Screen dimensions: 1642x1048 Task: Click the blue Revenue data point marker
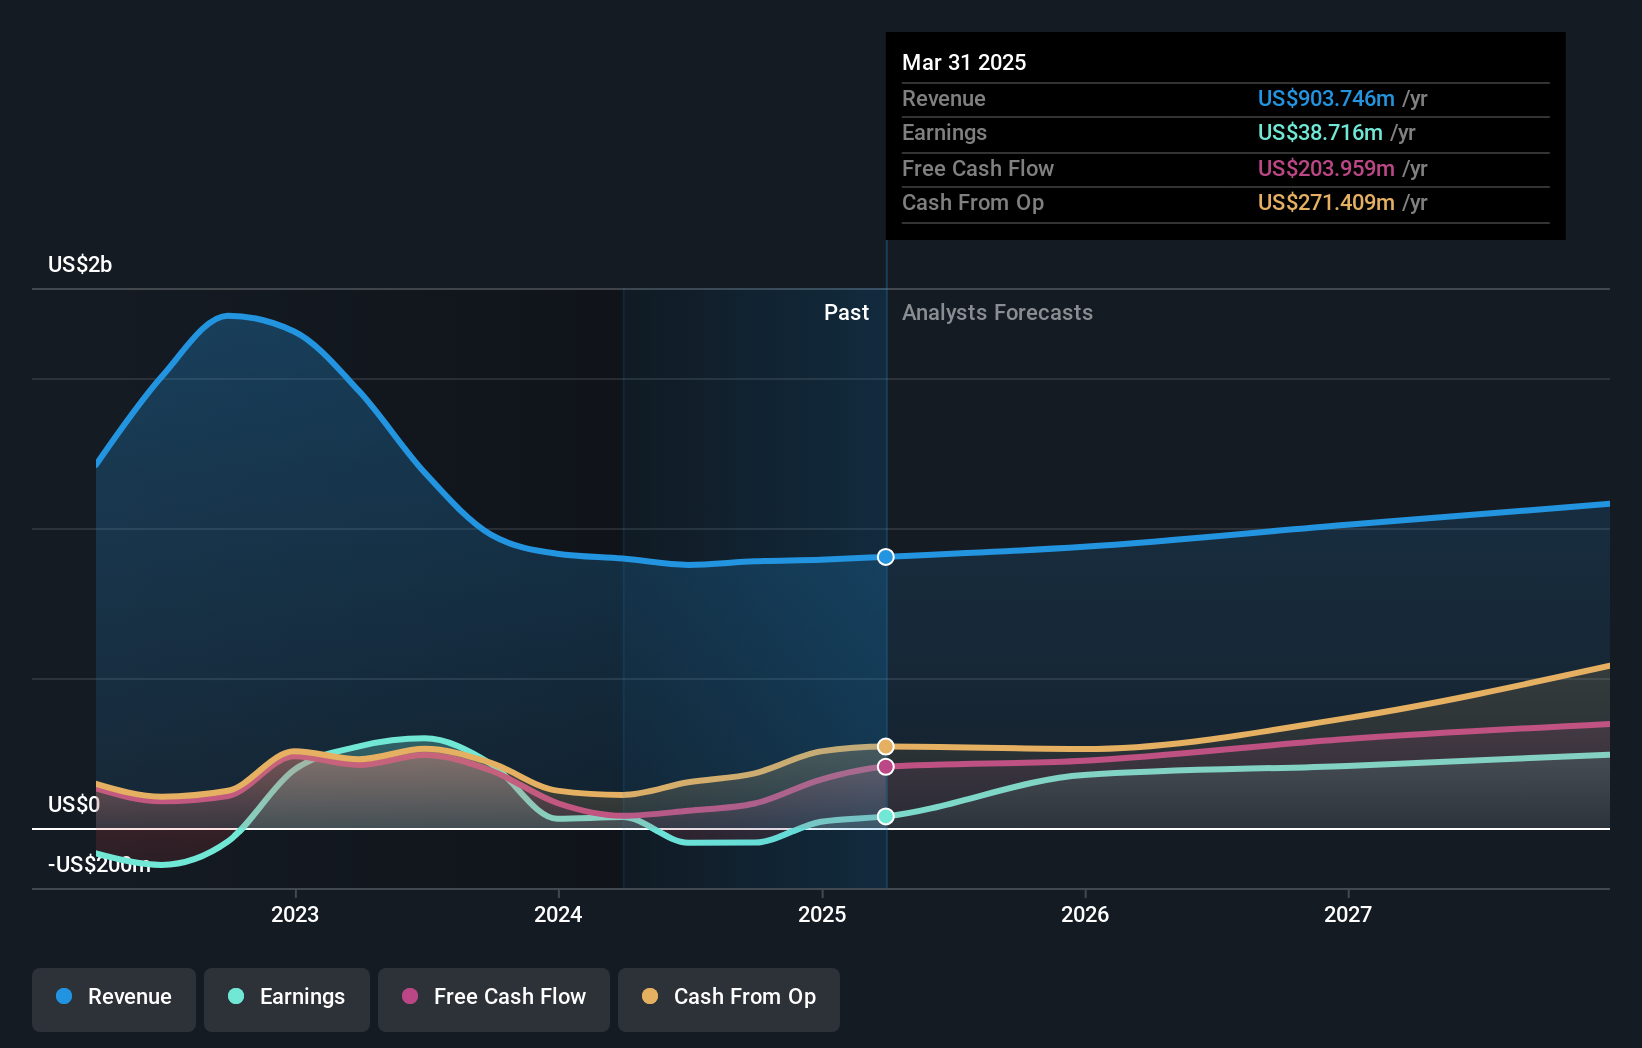click(x=886, y=557)
